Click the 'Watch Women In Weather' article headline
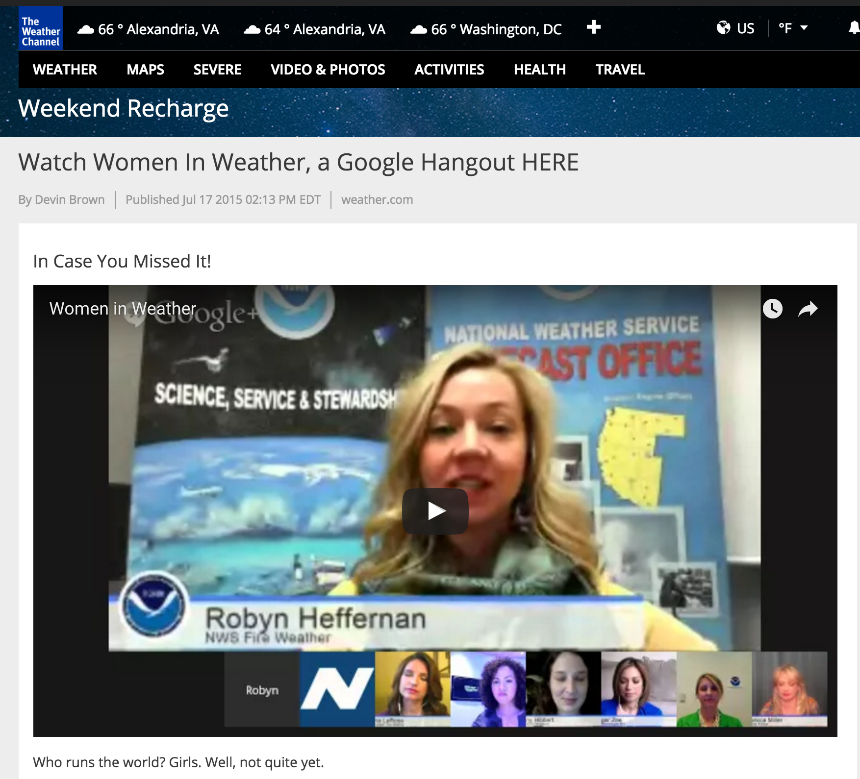Image resolution: width=860 pixels, height=779 pixels. pyautogui.click(x=298, y=163)
